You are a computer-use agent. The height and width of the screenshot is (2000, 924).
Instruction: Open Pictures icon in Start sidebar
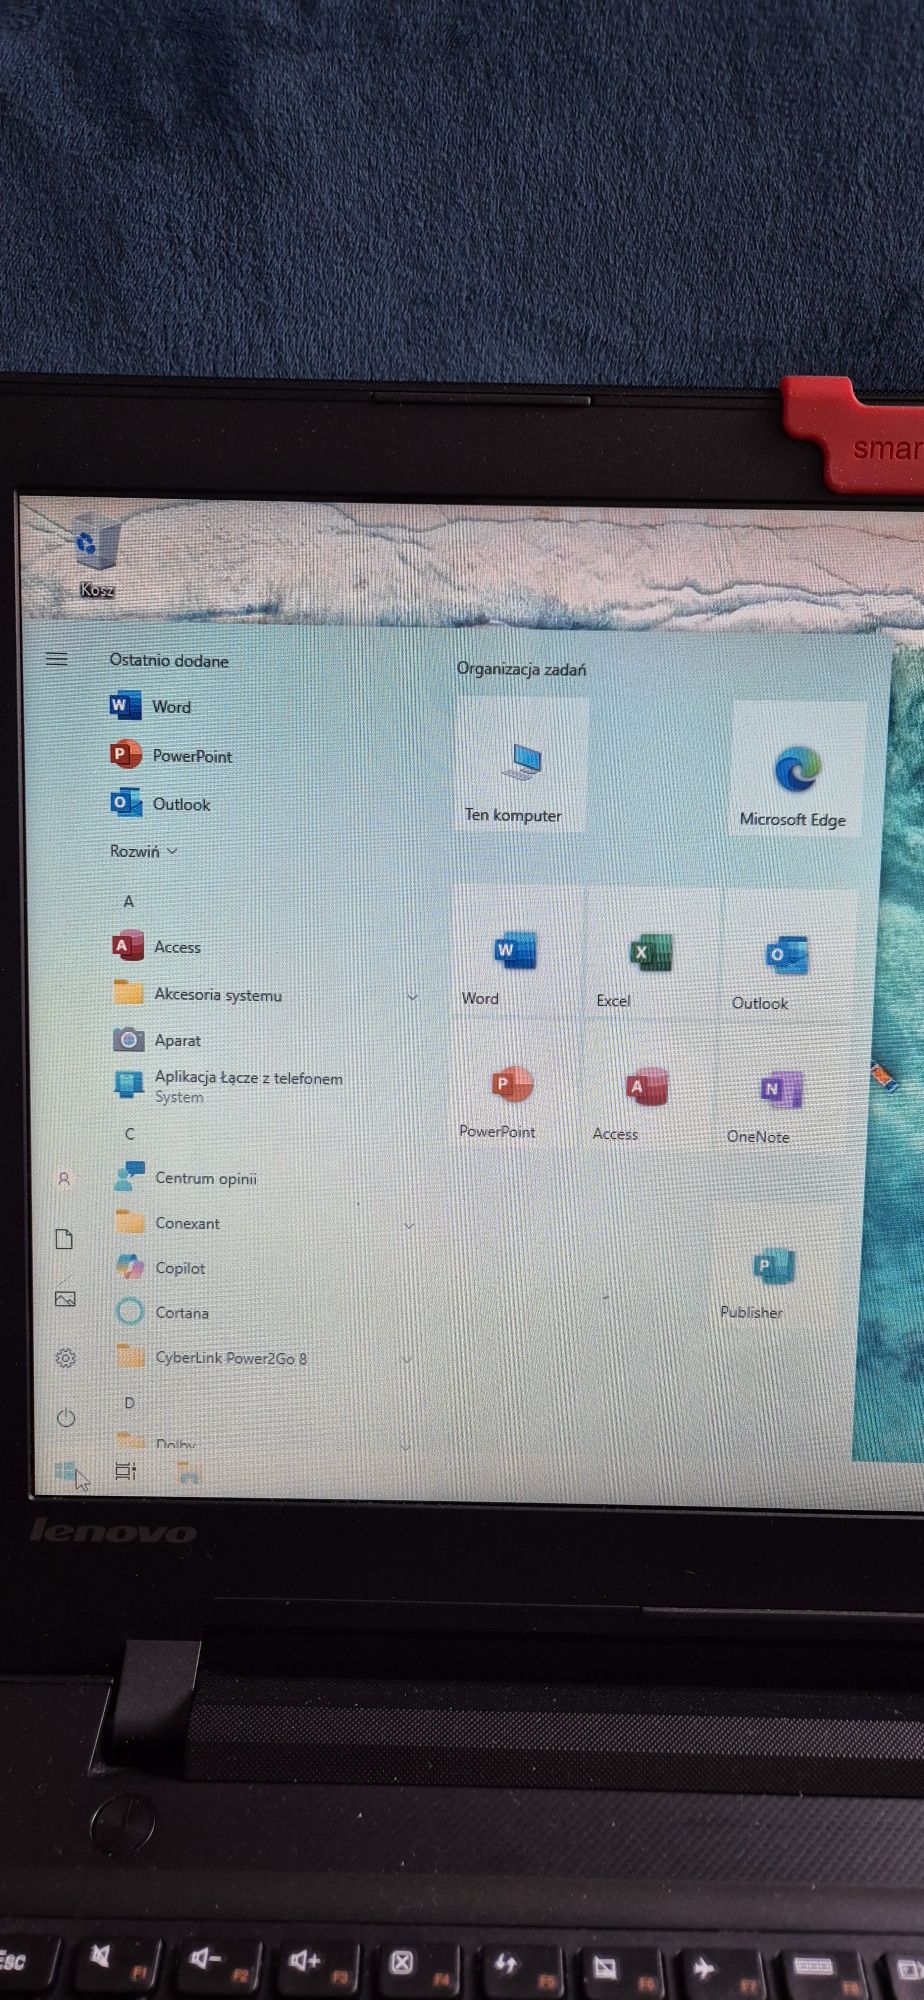tap(65, 1298)
